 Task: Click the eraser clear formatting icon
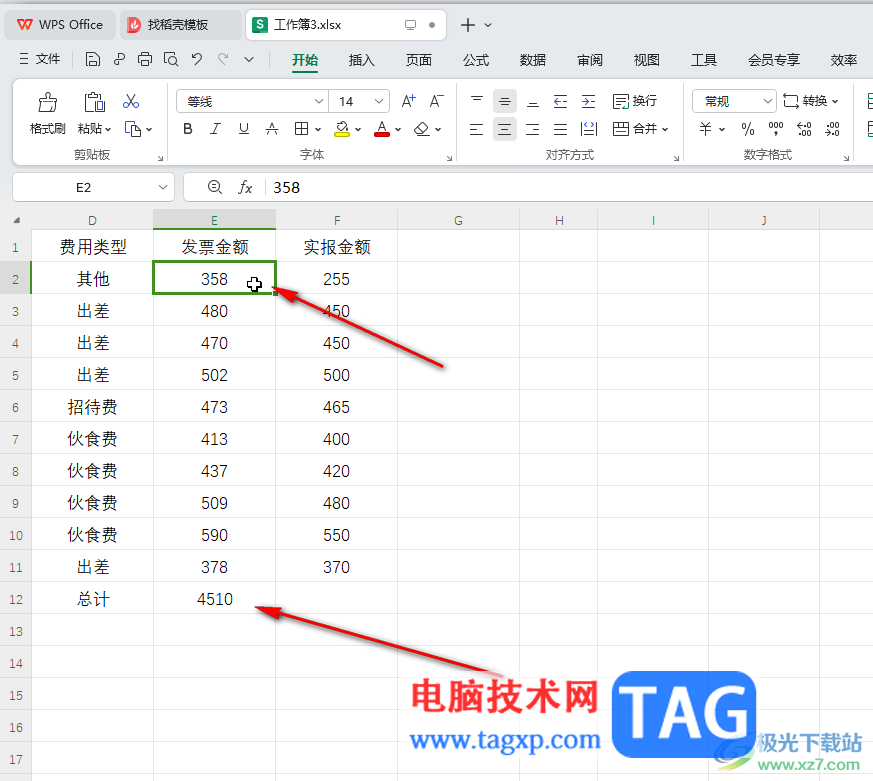tap(421, 129)
